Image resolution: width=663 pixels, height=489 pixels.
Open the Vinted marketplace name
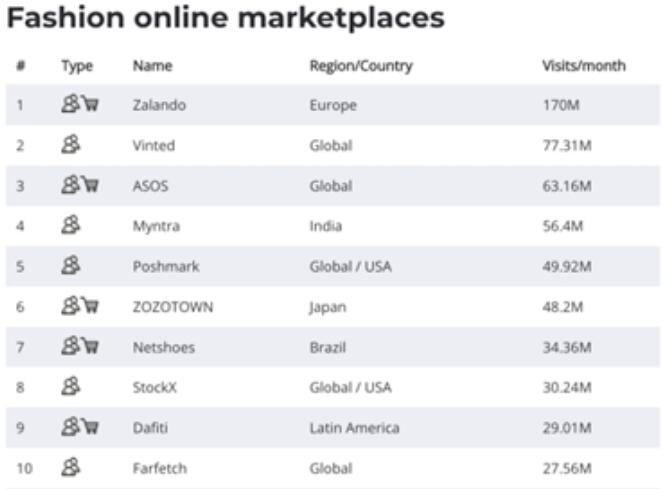click(153, 146)
